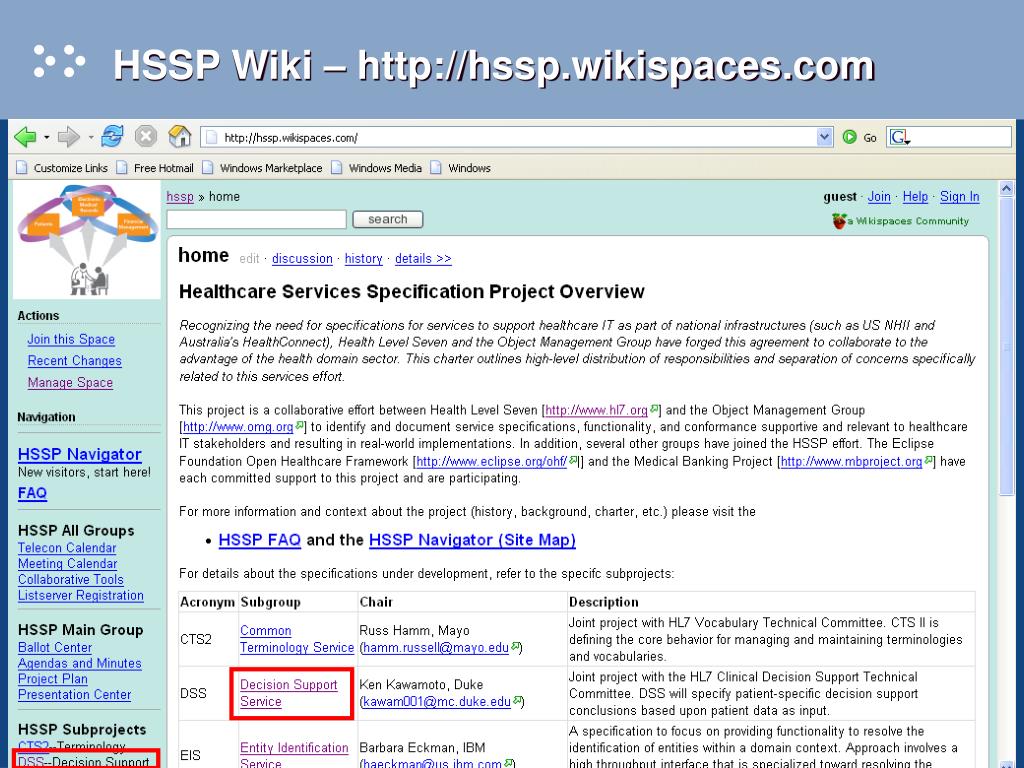Click the Join link in the header
The image size is (1024, 768).
[x=879, y=197]
